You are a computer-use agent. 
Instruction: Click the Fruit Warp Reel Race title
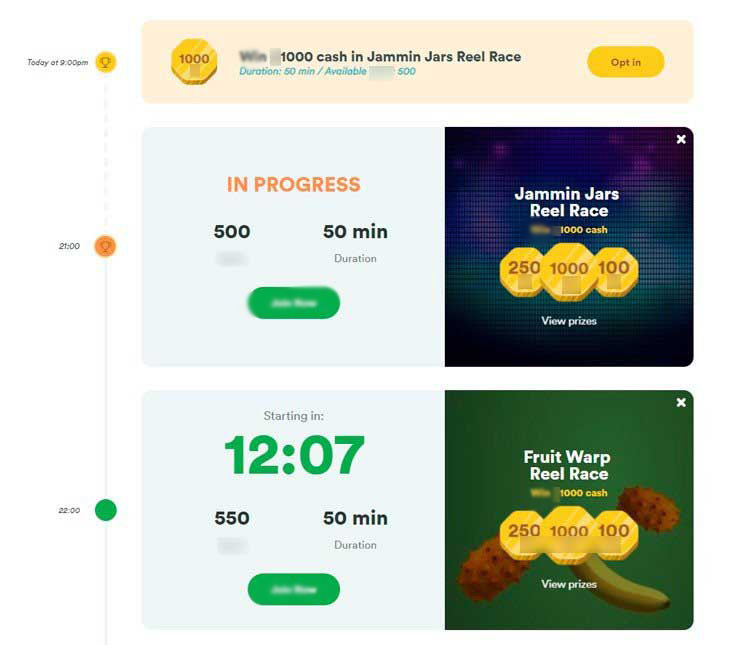[569, 465]
